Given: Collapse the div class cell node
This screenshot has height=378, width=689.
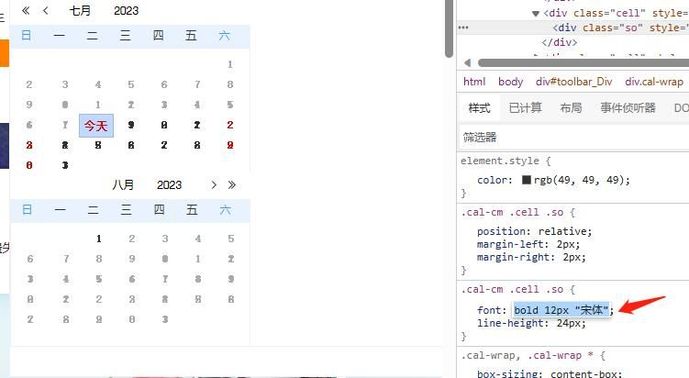Looking at the screenshot, I should [536, 14].
